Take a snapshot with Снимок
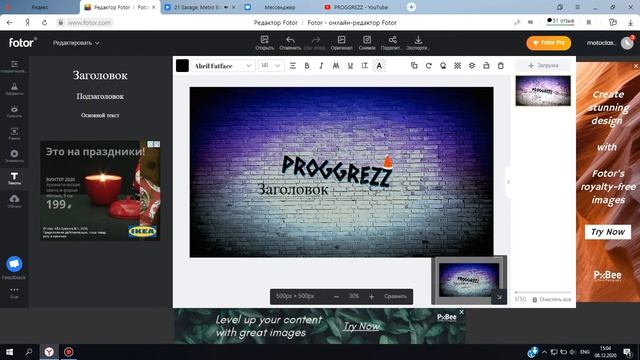640x360 pixels. click(x=367, y=42)
